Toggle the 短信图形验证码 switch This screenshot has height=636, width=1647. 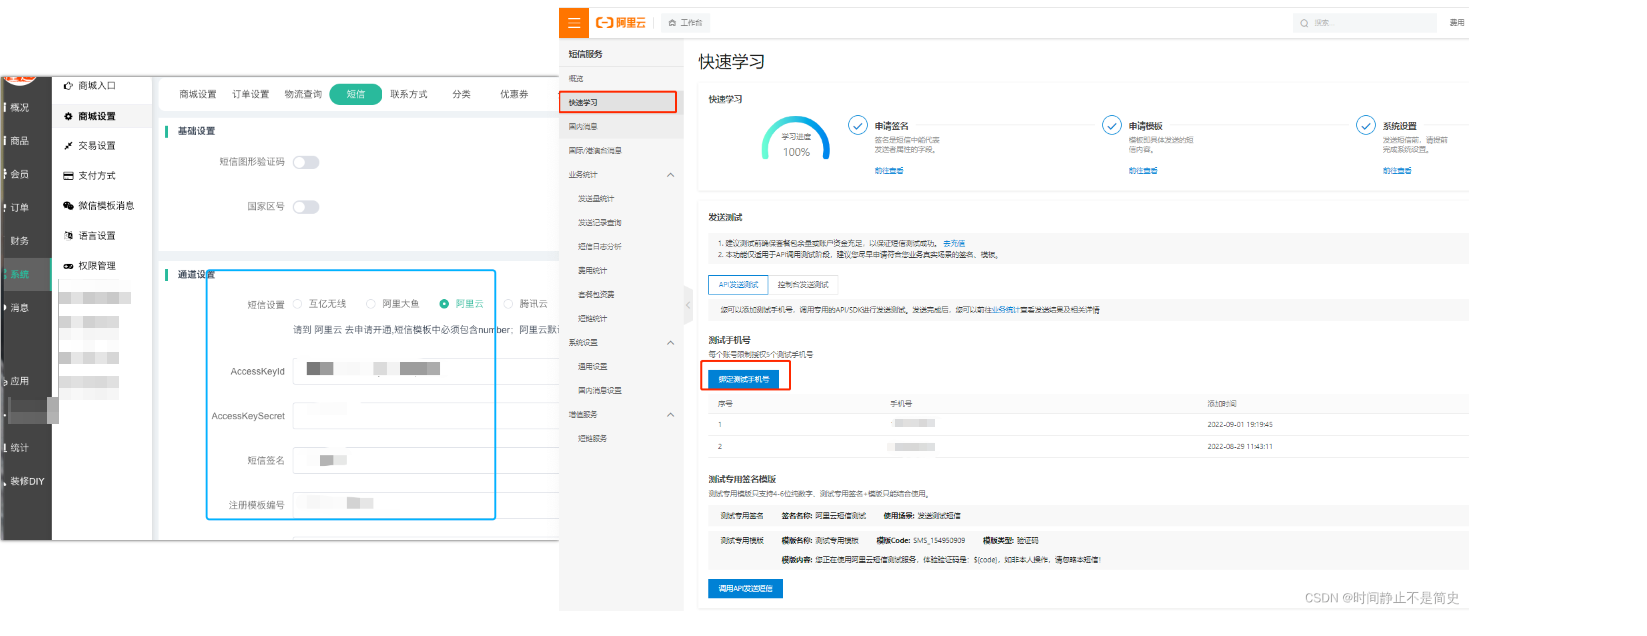tap(306, 162)
